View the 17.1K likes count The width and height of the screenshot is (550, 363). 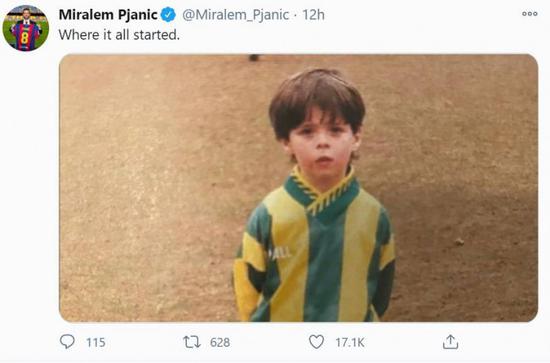click(350, 342)
